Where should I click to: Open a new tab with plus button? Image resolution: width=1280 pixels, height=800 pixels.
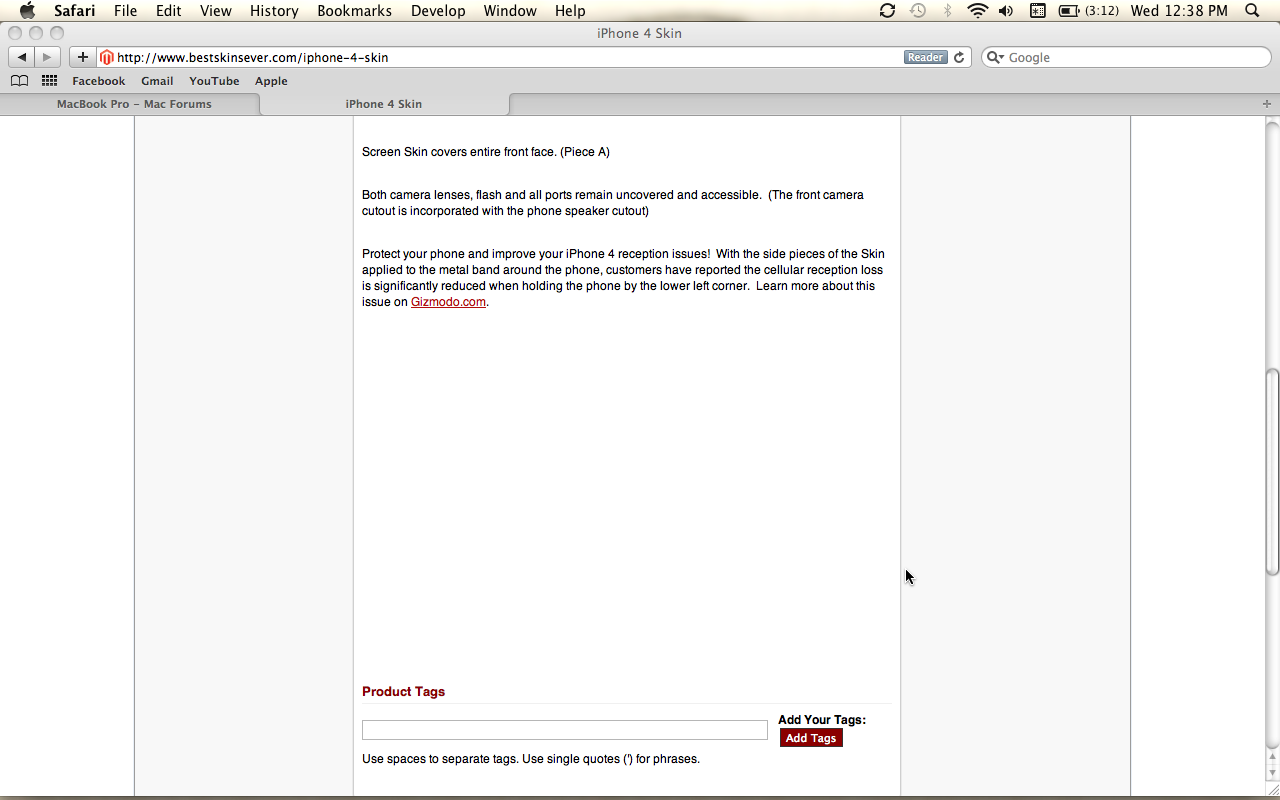(x=1267, y=104)
